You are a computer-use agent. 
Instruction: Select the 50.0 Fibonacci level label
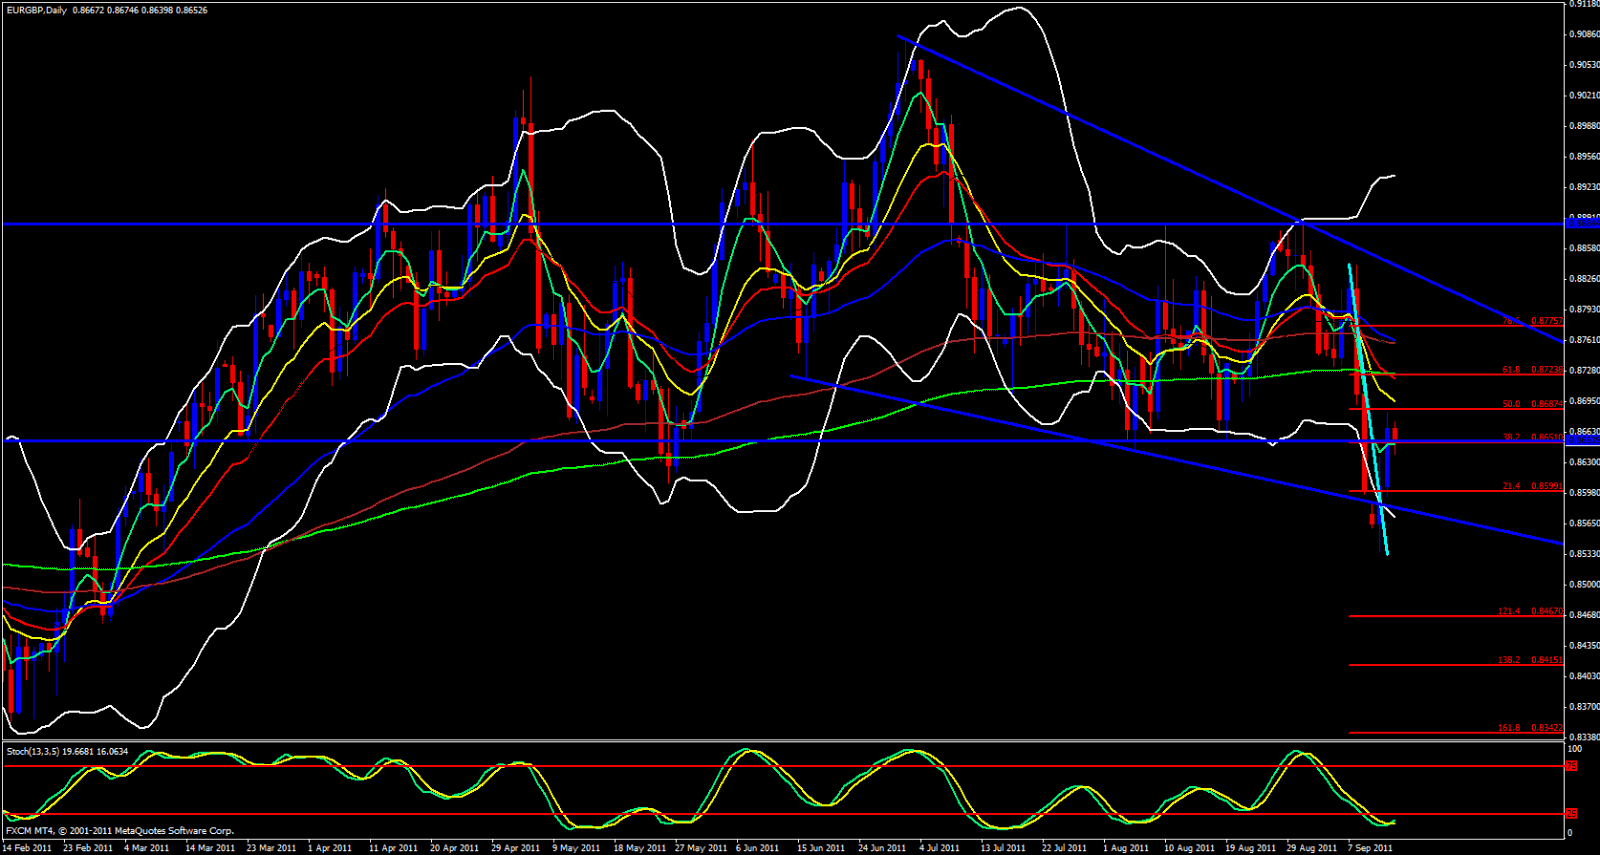[1511, 404]
